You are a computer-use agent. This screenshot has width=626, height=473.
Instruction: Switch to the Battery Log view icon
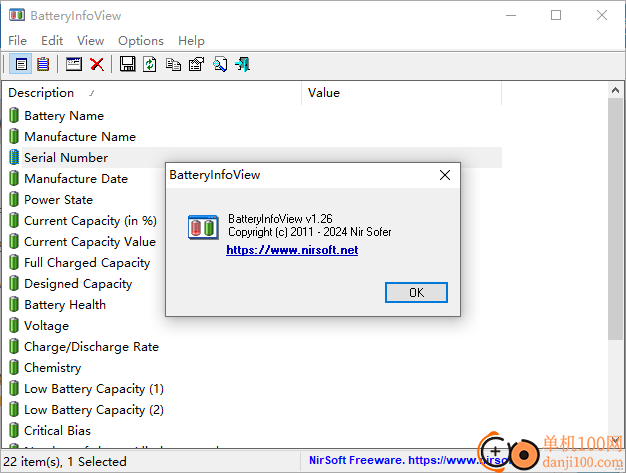coord(43,64)
